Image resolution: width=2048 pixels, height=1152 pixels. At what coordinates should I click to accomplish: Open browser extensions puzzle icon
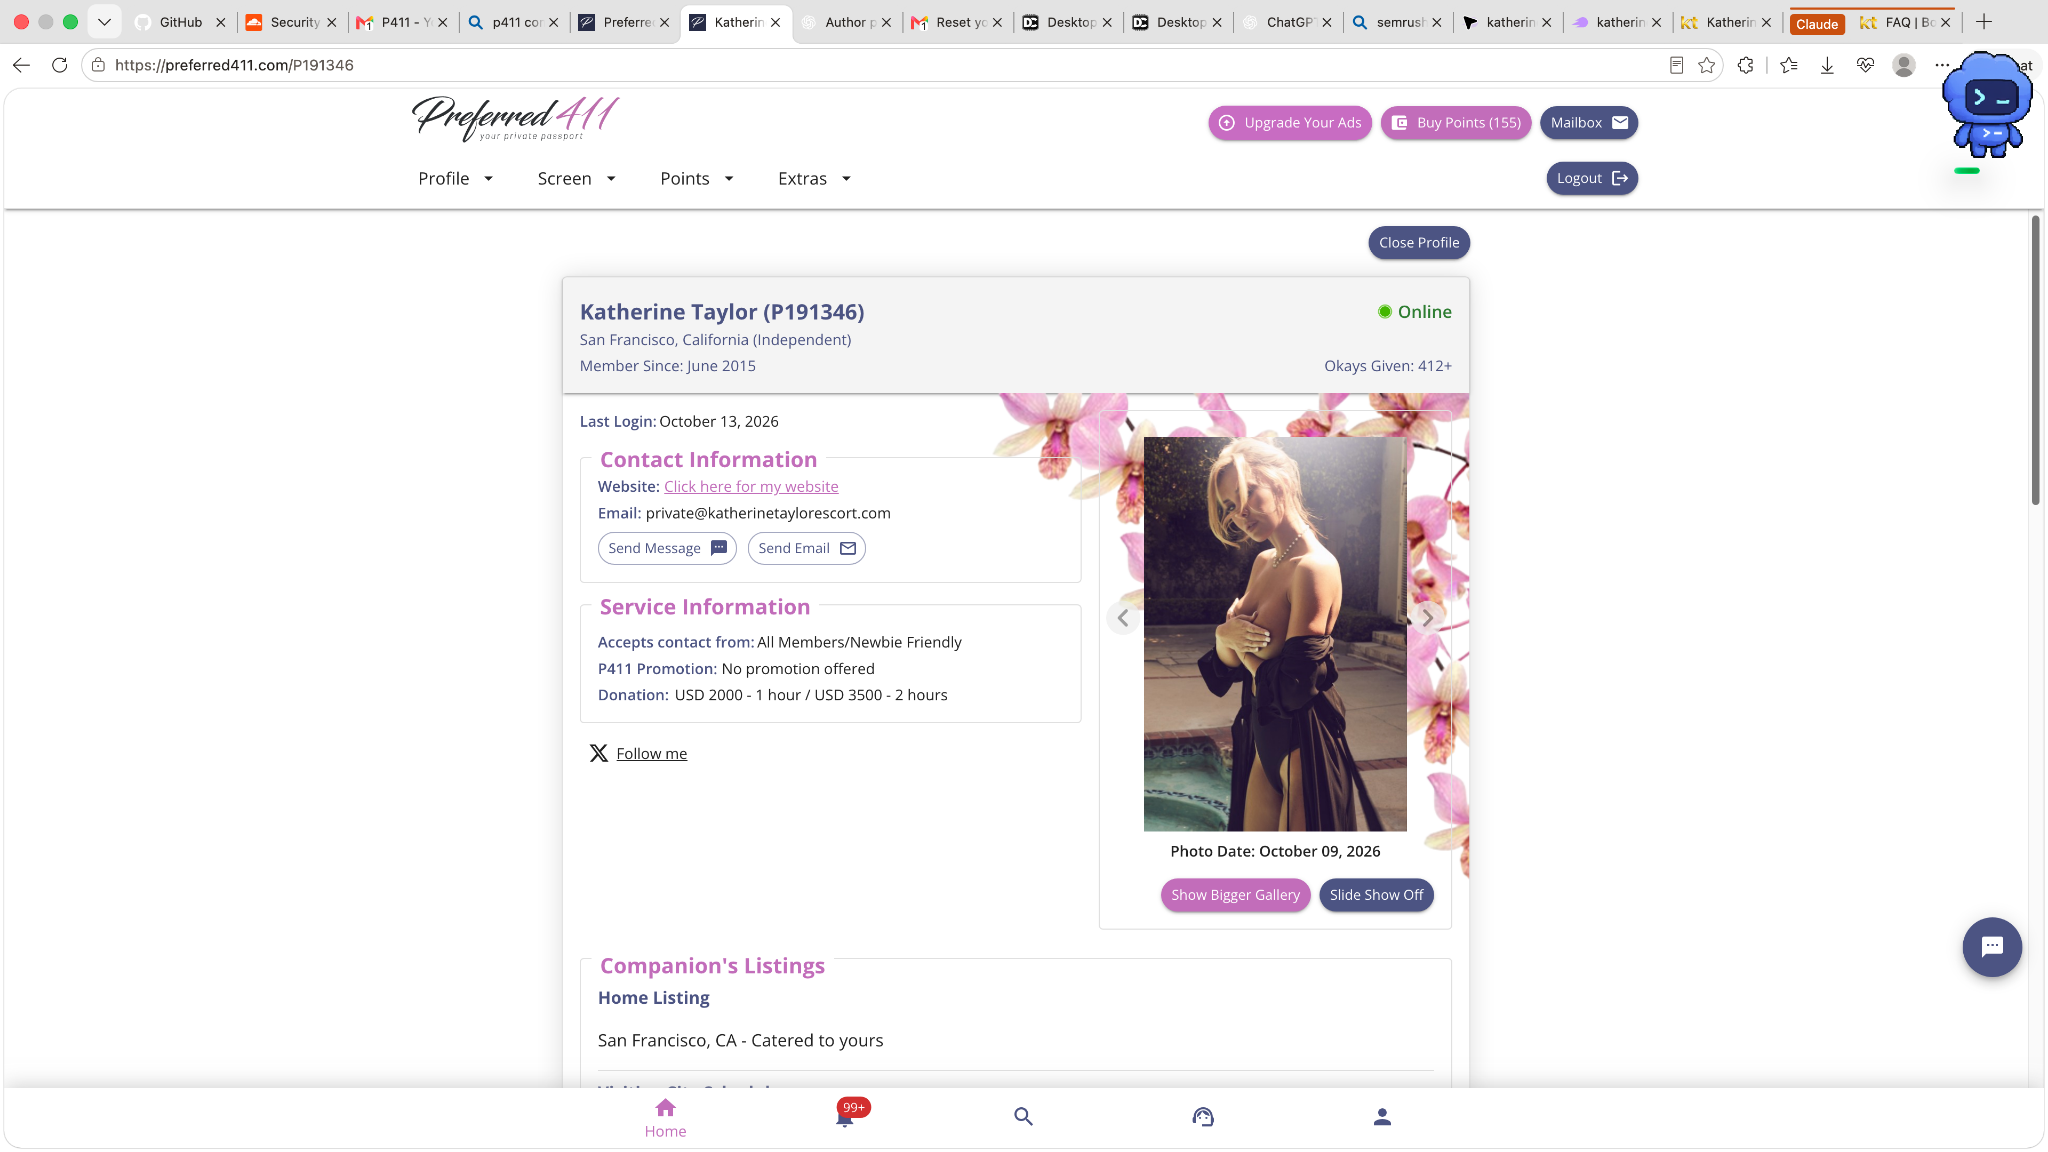tap(1745, 65)
